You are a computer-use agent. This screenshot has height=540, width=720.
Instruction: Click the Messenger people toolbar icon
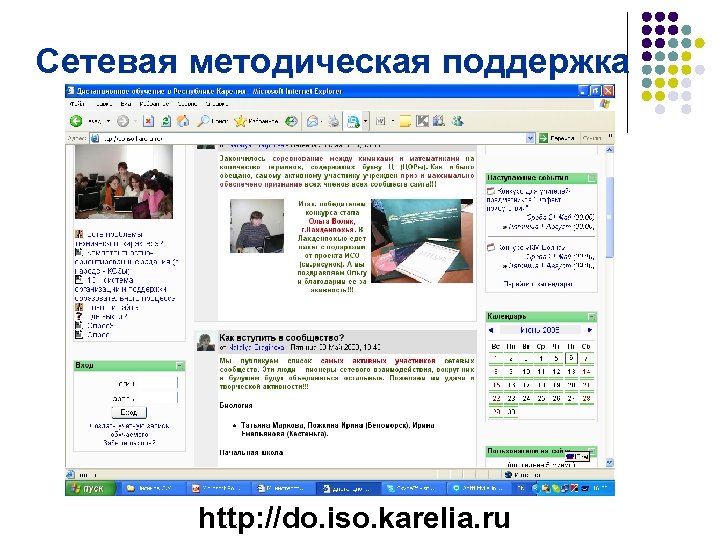[x=457, y=121]
